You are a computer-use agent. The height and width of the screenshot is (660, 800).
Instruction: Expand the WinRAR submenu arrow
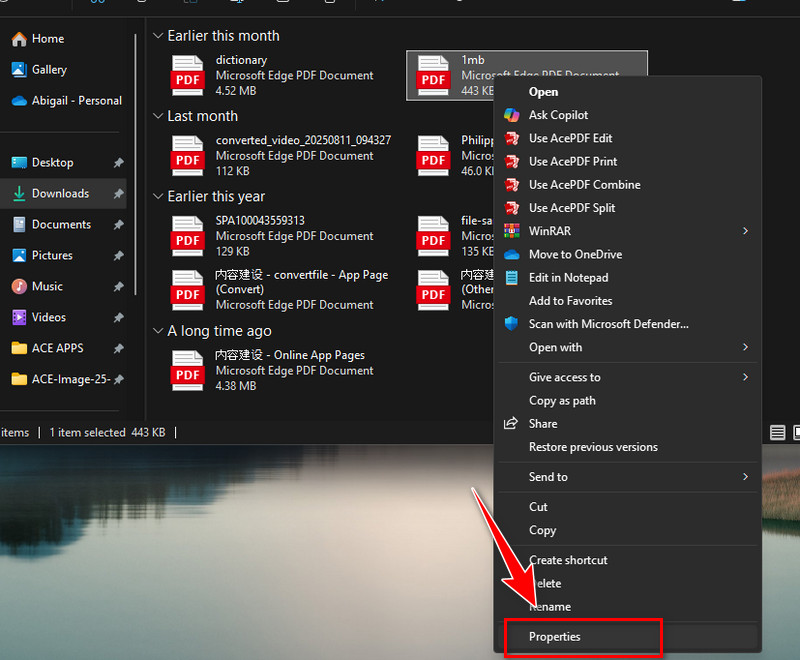[745, 231]
